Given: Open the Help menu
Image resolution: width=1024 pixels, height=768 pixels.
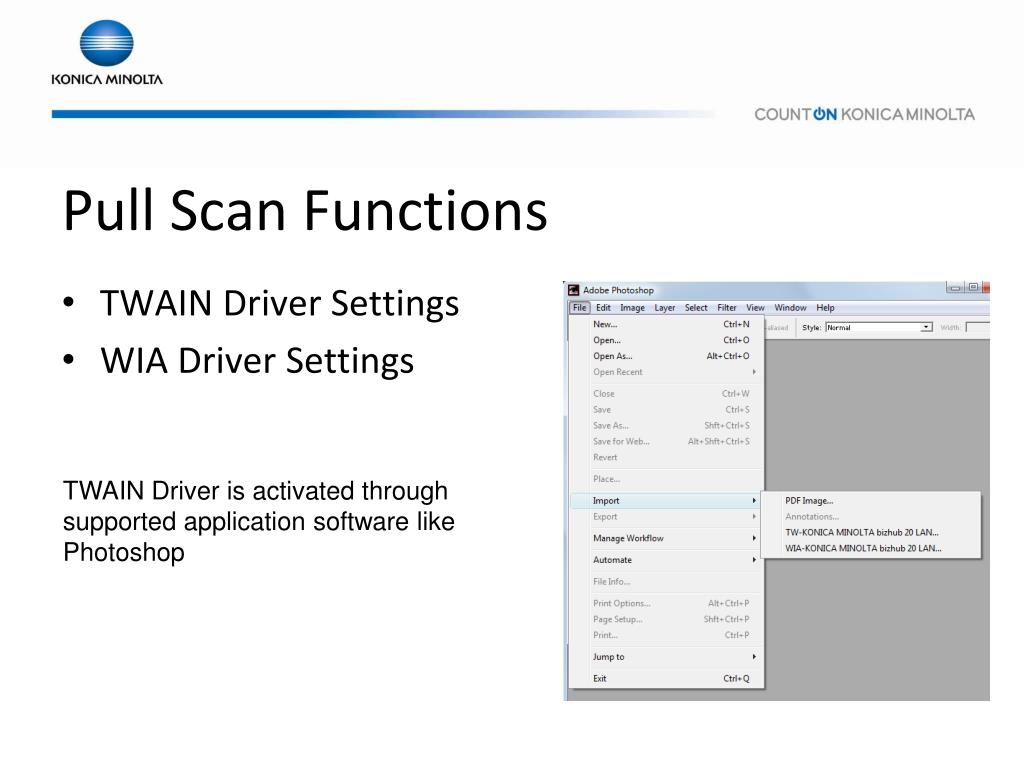Looking at the screenshot, I should [x=825, y=308].
